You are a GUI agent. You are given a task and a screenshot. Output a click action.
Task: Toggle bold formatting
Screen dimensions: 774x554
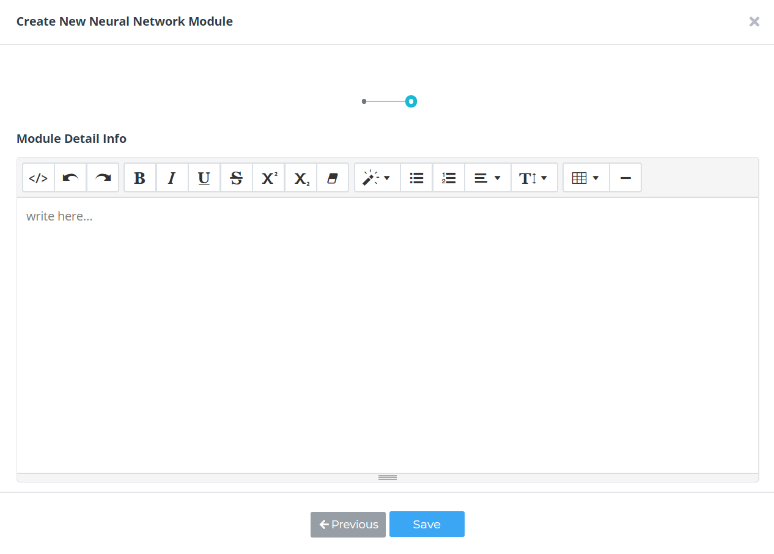click(x=140, y=178)
